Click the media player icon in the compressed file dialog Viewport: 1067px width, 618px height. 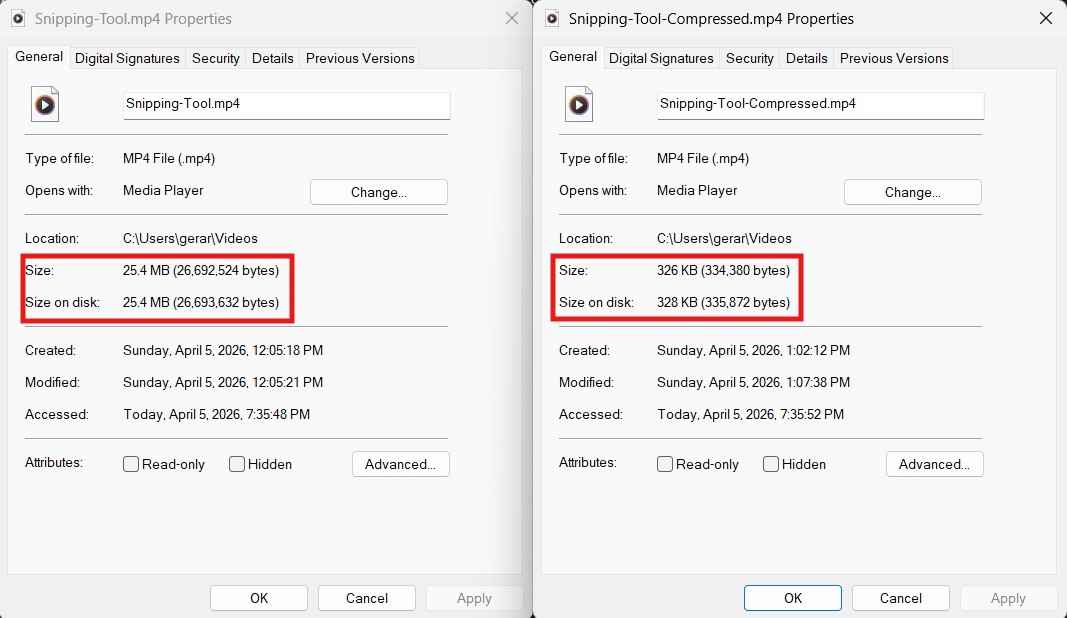tap(578, 104)
